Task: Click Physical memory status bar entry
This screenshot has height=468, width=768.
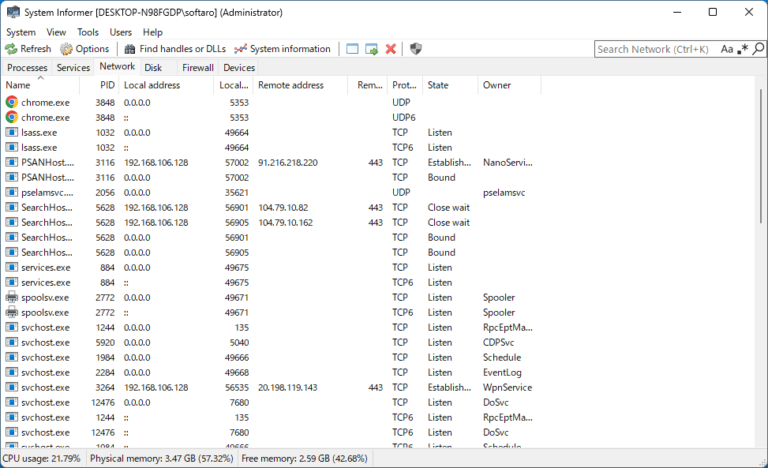Action: click(x=162, y=458)
